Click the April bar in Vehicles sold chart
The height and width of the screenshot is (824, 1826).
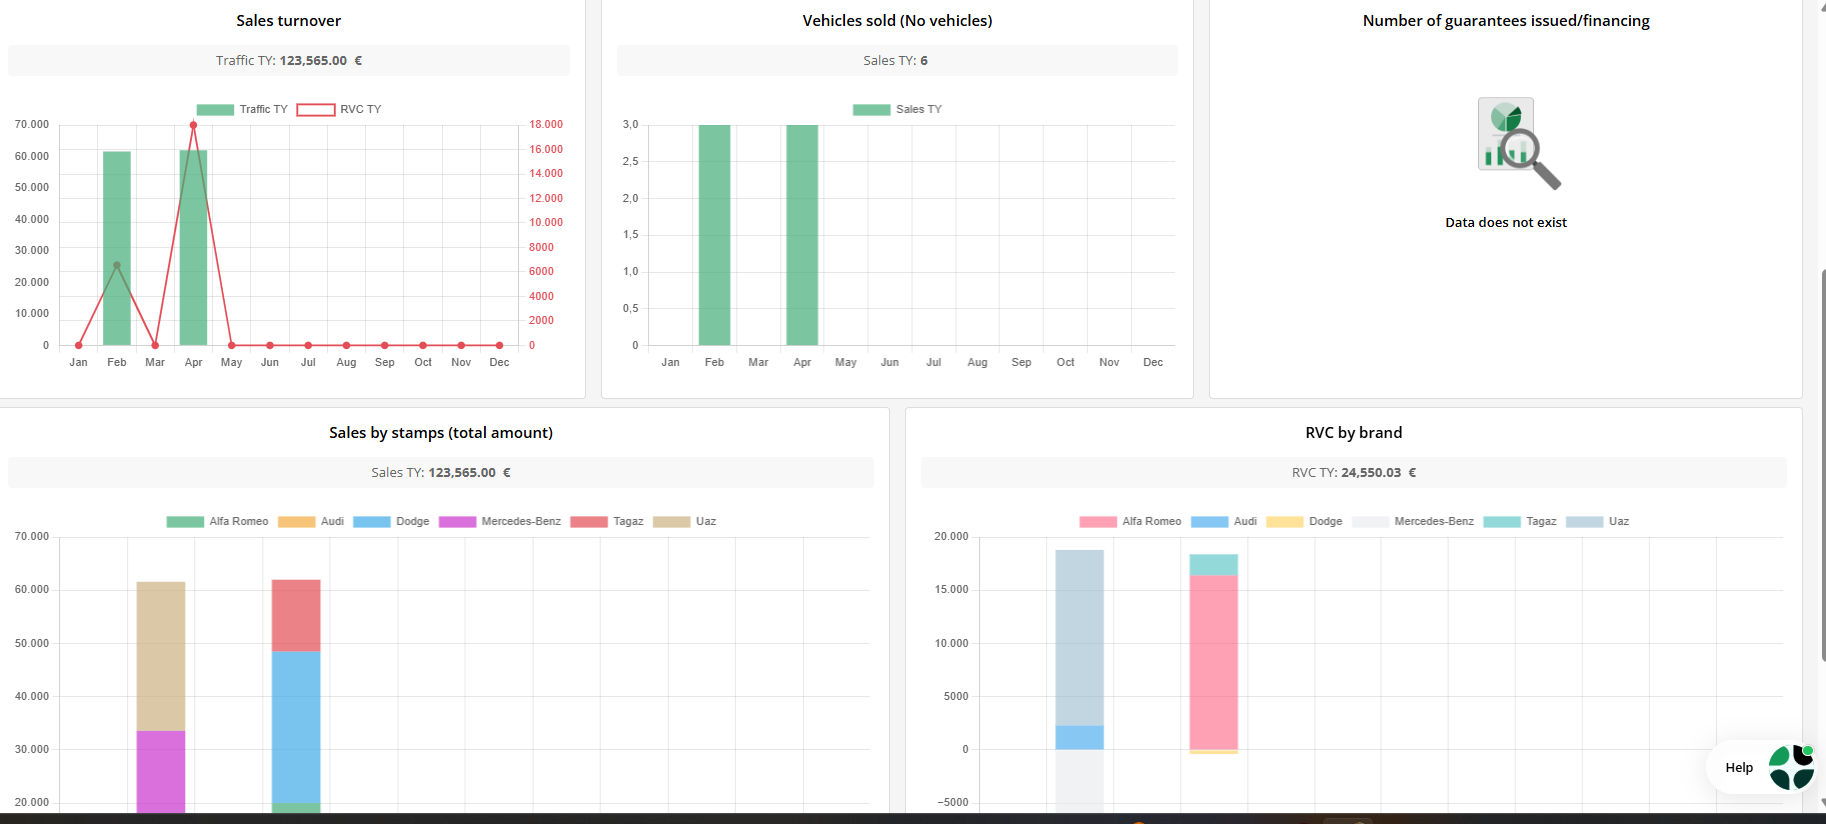click(x=802, y=235)
